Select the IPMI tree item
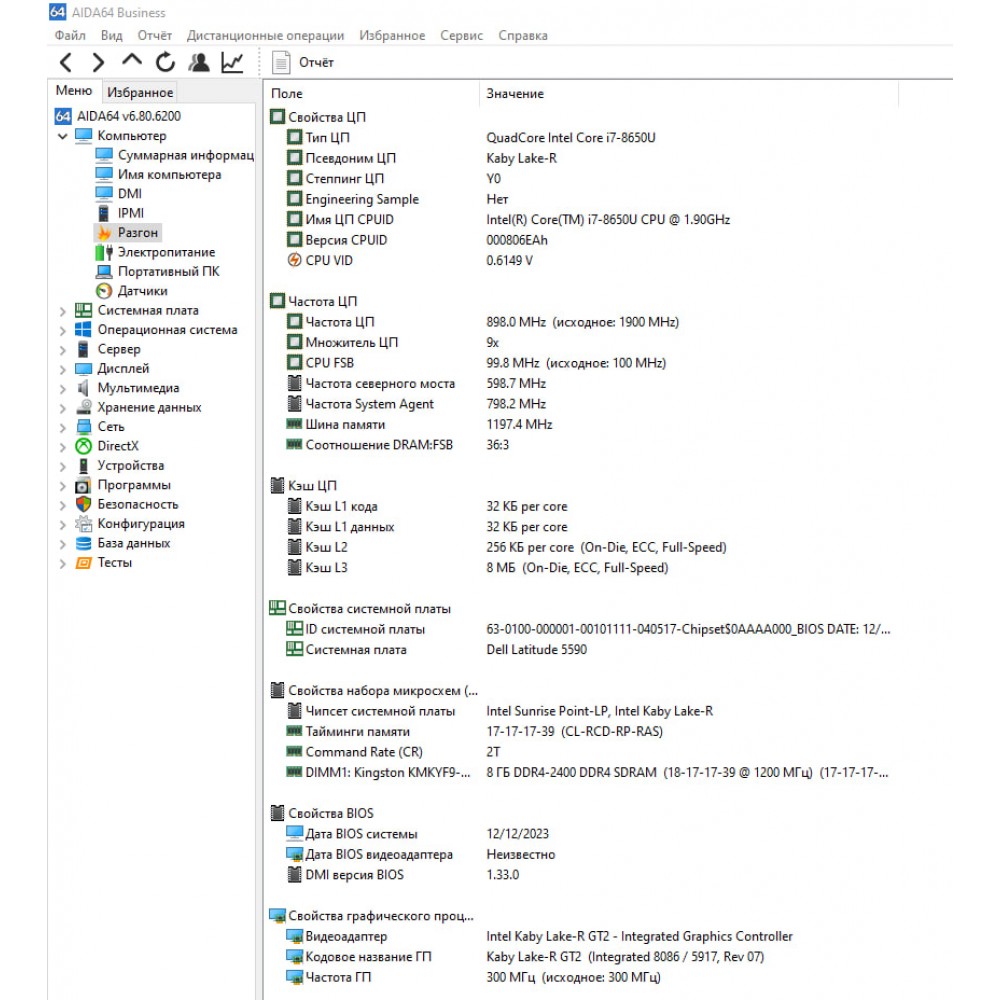The width and height of the screenshot is (1000, 1000). click(131, 214)
